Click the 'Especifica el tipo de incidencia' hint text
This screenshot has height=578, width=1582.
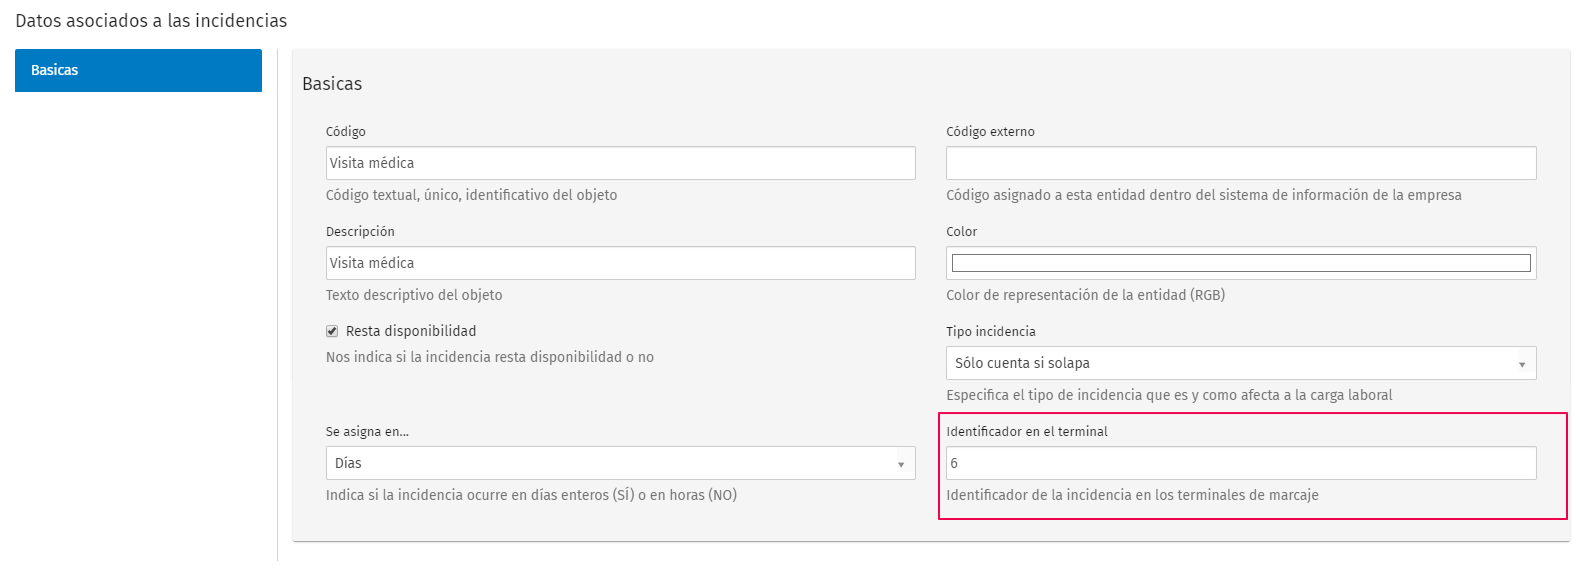point(1169,395)
